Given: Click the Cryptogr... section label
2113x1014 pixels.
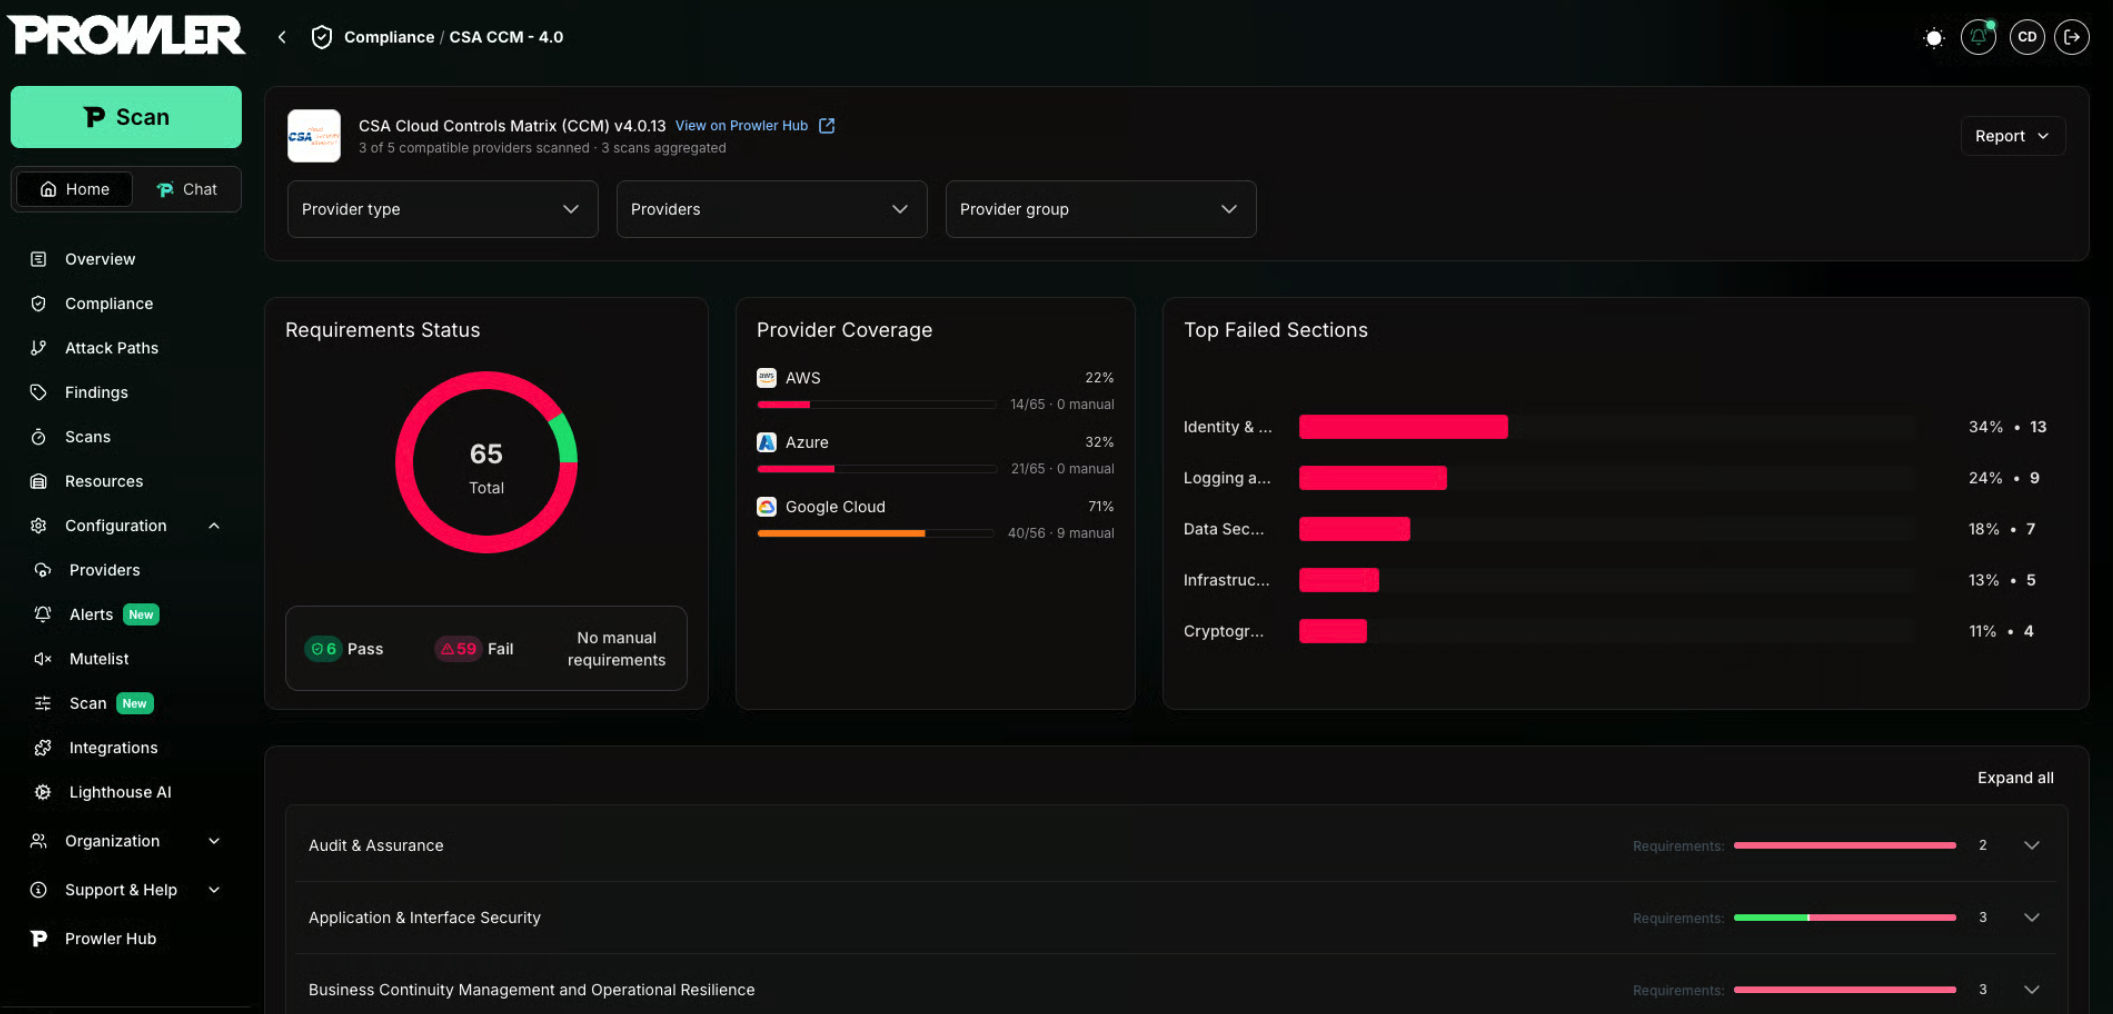Looking at the screenshot, I should (1223, 631).
